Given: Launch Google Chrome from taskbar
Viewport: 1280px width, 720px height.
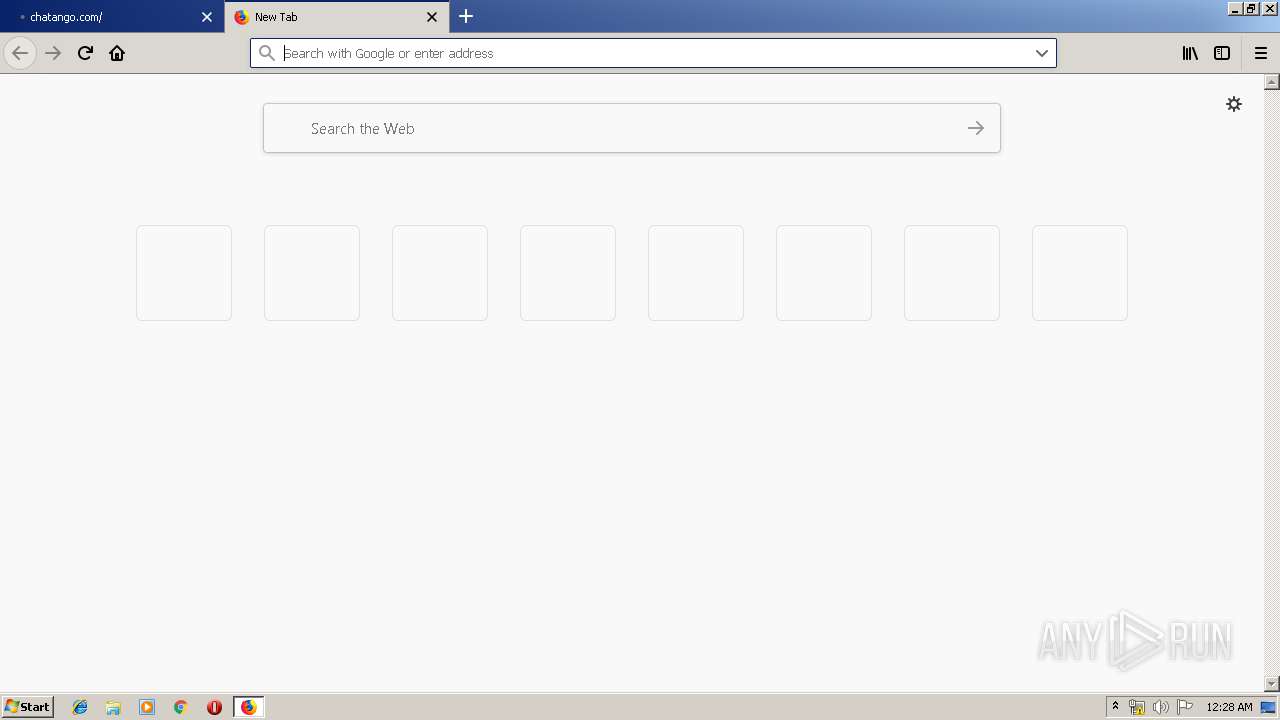Looking at the screenshot, I should click(x=181, y=707).
